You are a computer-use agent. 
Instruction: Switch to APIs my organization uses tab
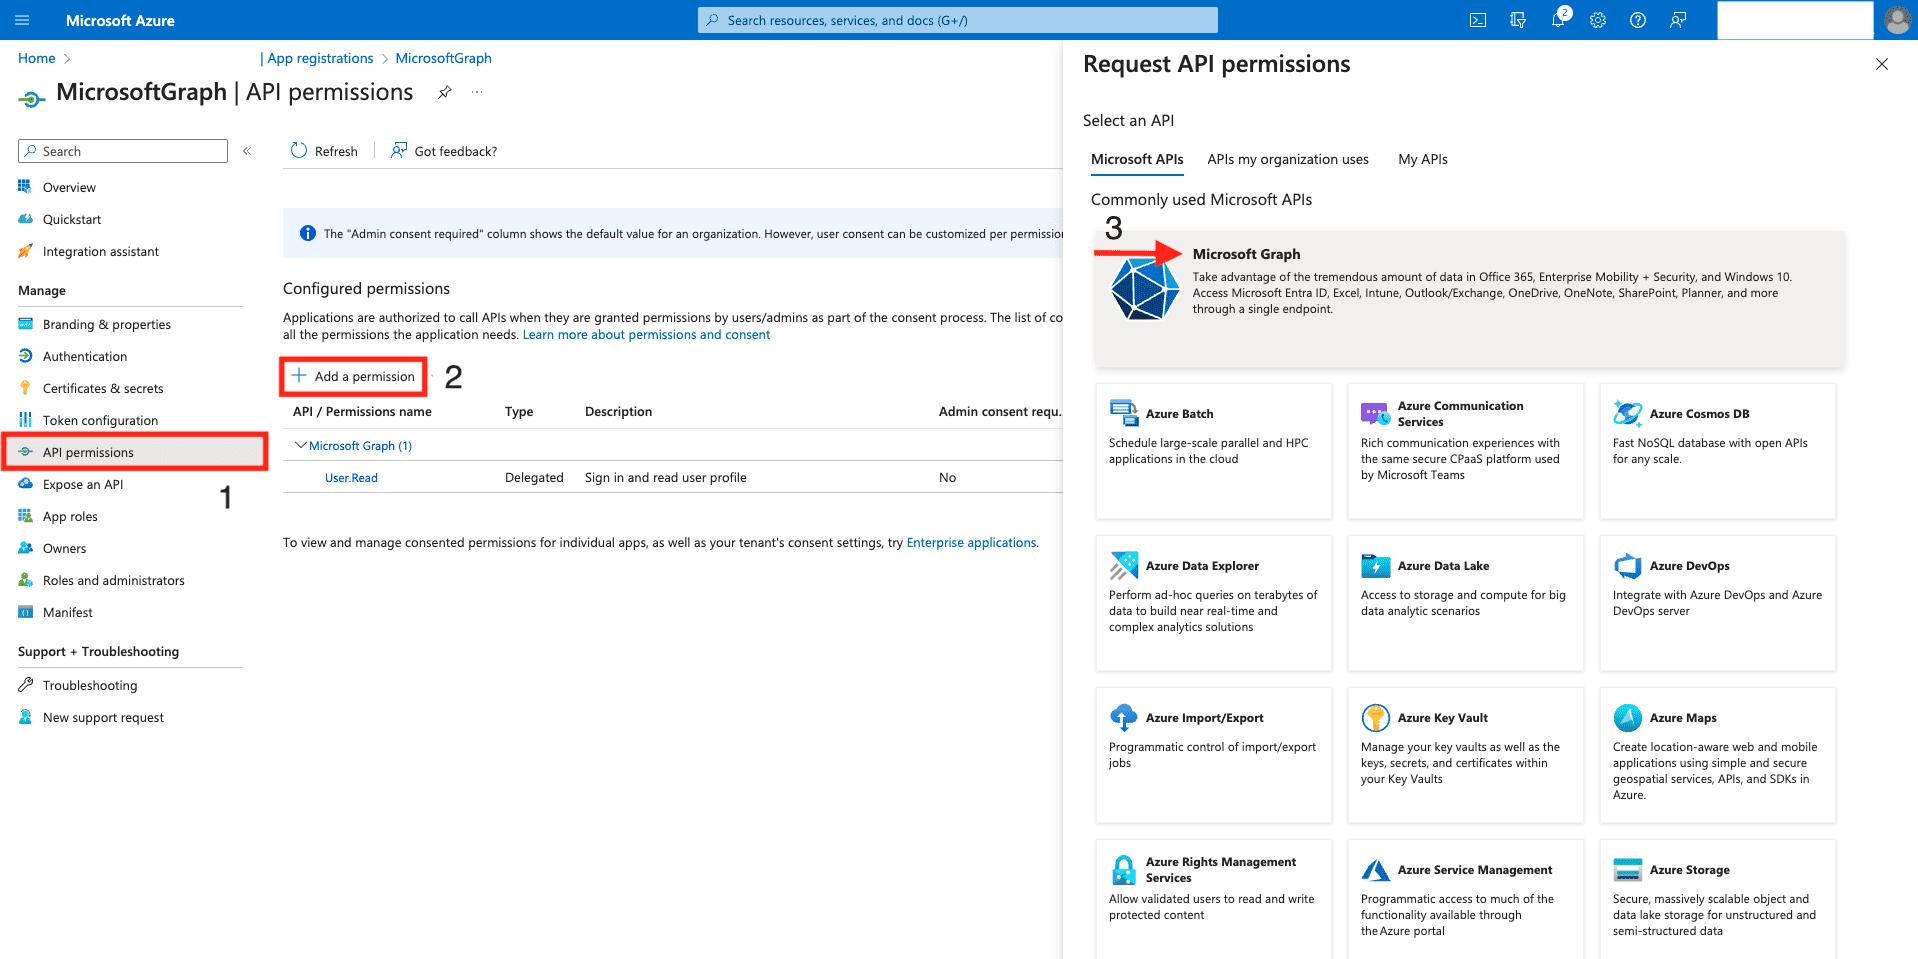(x=1287, y=159)
